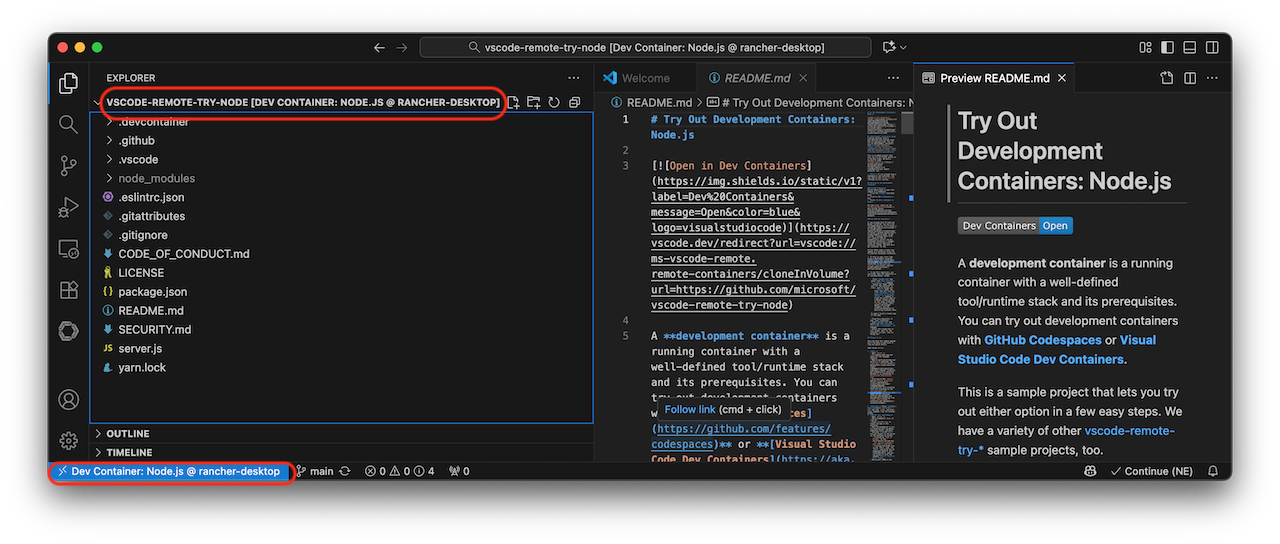
Task: Create a new folder in Explorer
Action: click(x=534, y=102)
